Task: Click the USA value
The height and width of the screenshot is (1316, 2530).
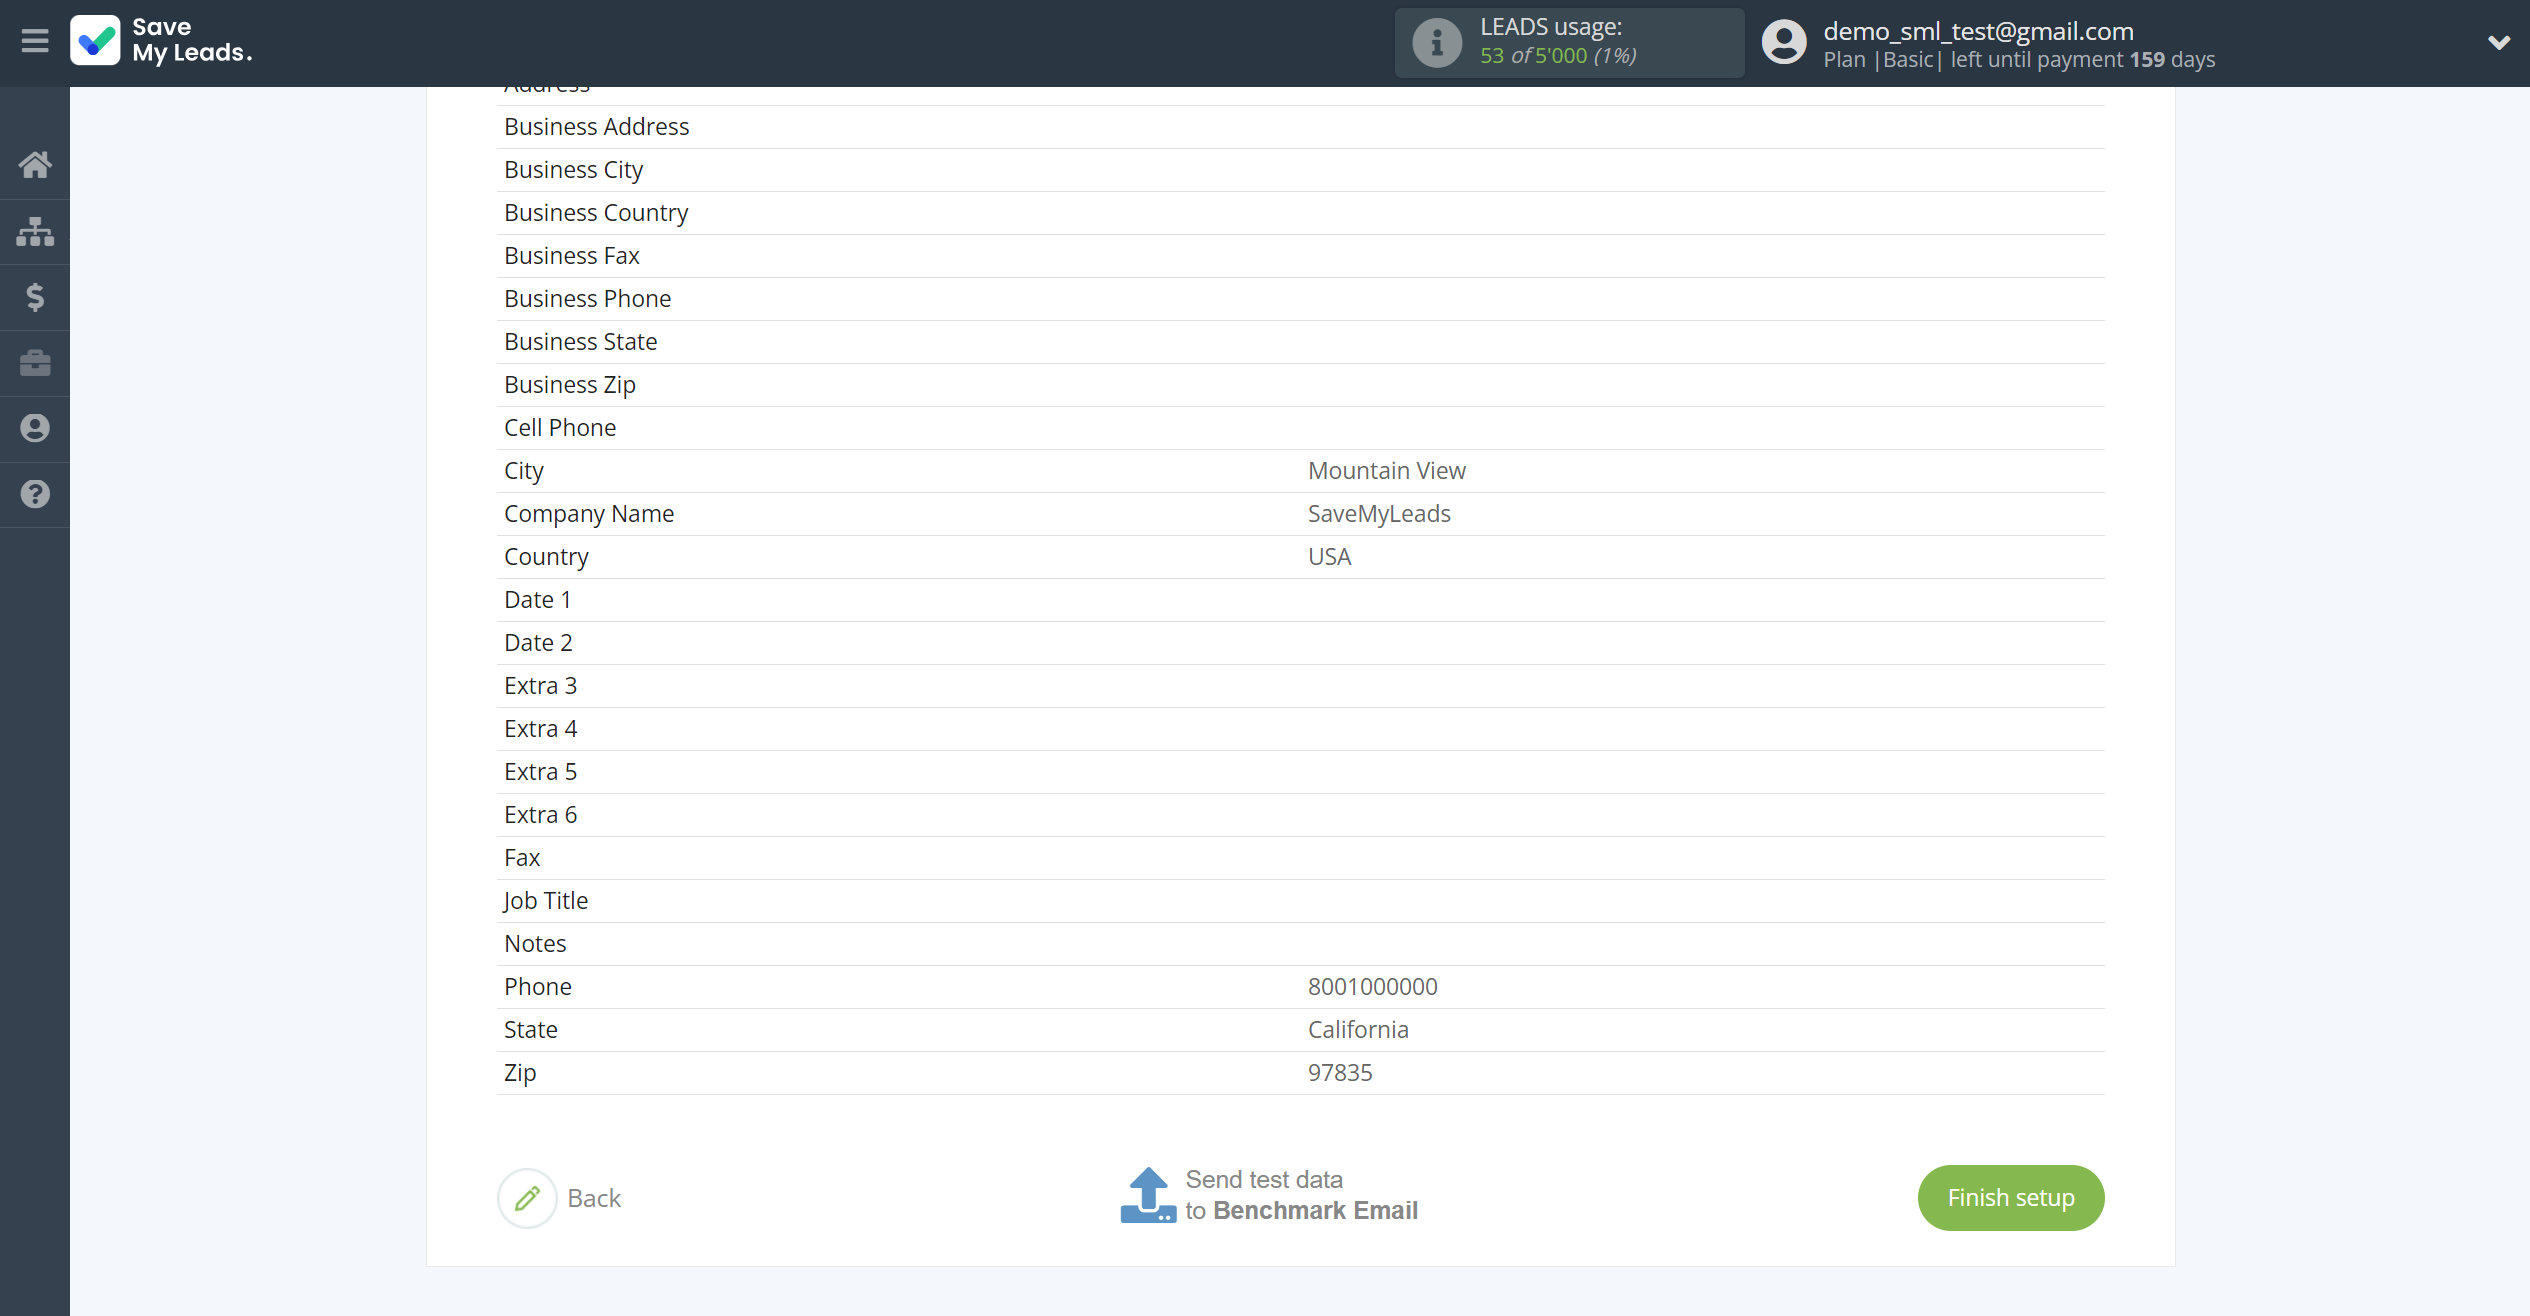Action: (x=1329, y=557)
